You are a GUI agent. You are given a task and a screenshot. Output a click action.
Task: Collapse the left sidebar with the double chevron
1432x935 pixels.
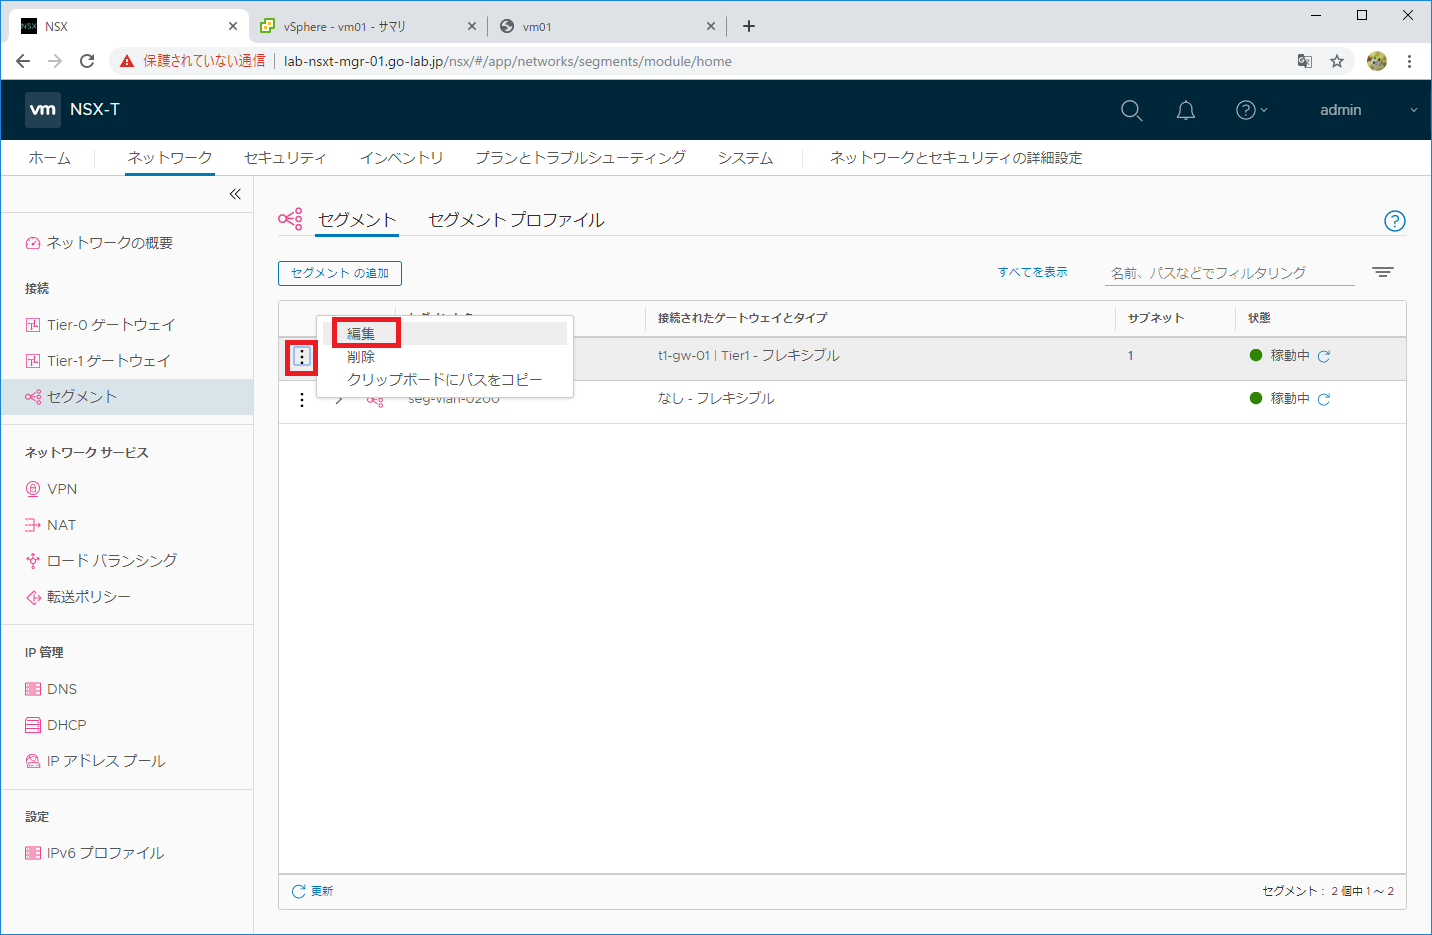pos(235,194)
